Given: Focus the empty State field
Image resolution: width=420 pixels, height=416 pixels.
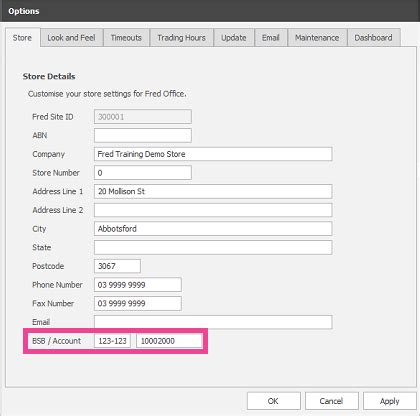Looking at the screenshot, I should [213, 247].
